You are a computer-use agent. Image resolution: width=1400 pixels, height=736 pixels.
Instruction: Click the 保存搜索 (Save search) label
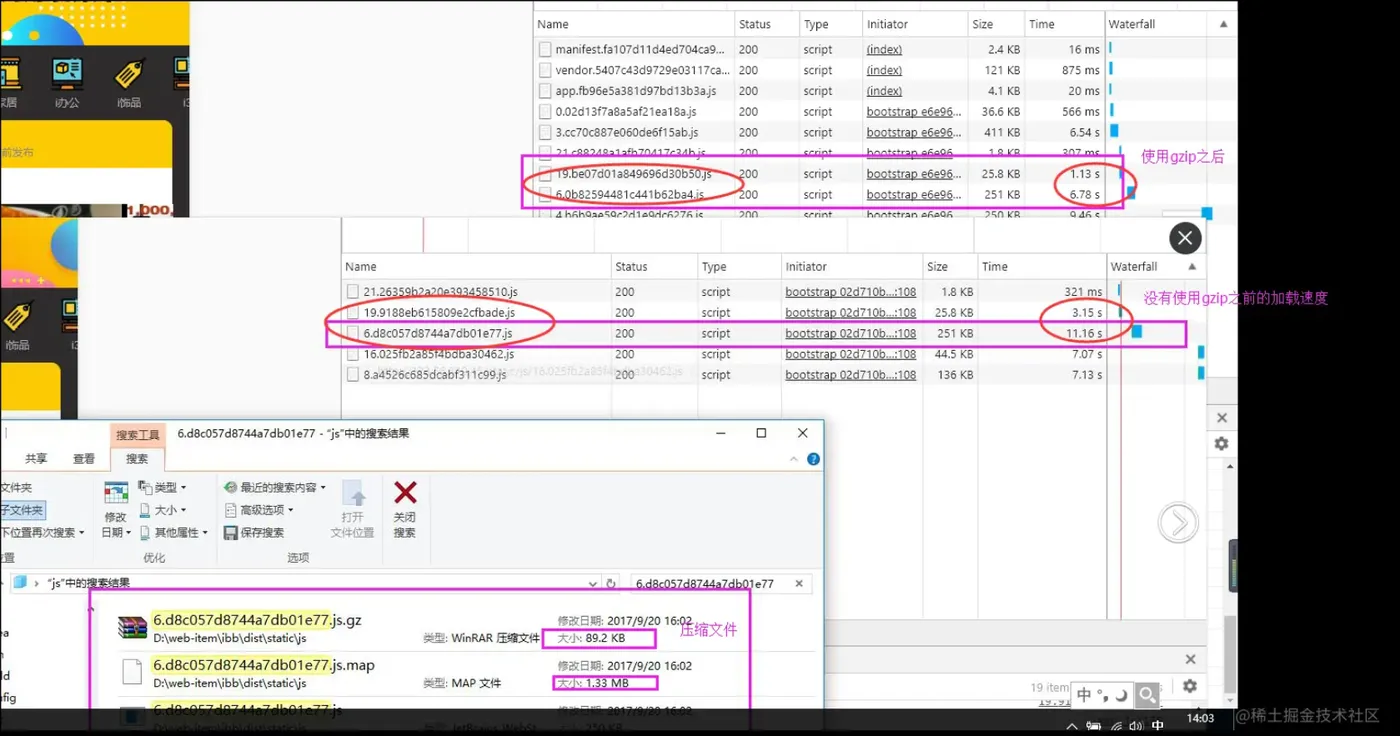[262, 533]
